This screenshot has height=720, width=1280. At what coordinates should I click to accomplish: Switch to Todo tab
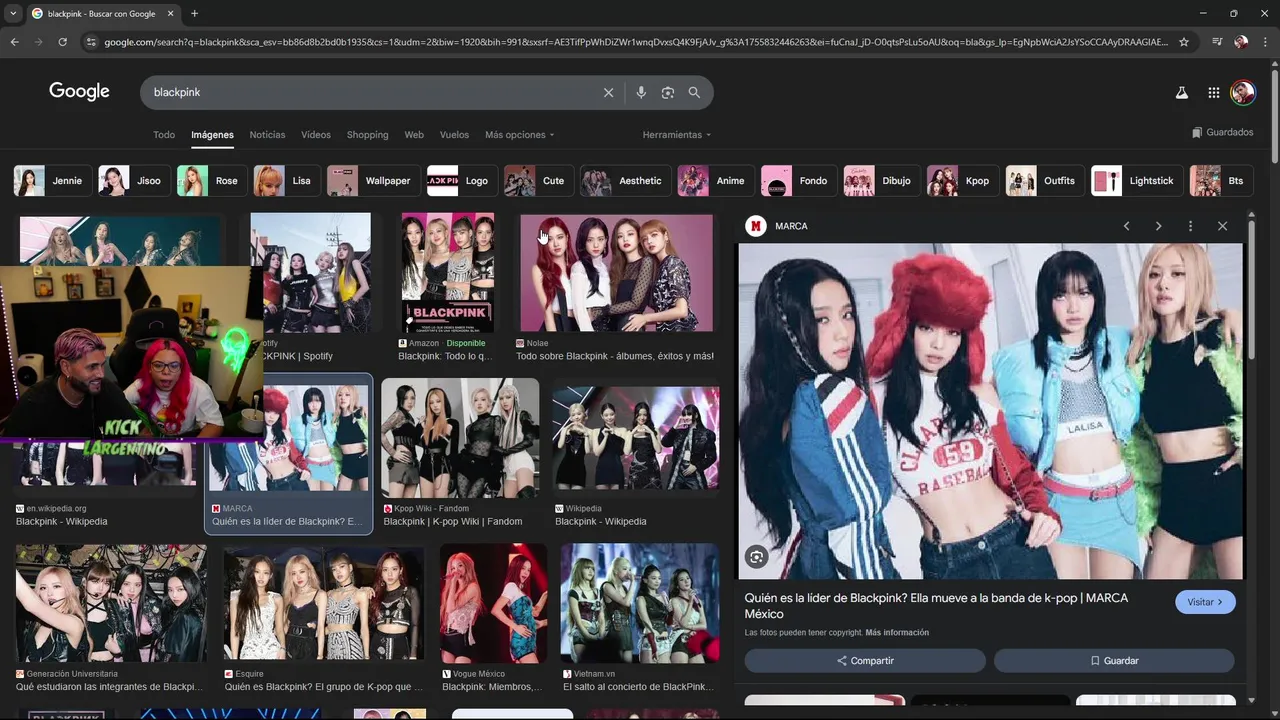[164, 135]
